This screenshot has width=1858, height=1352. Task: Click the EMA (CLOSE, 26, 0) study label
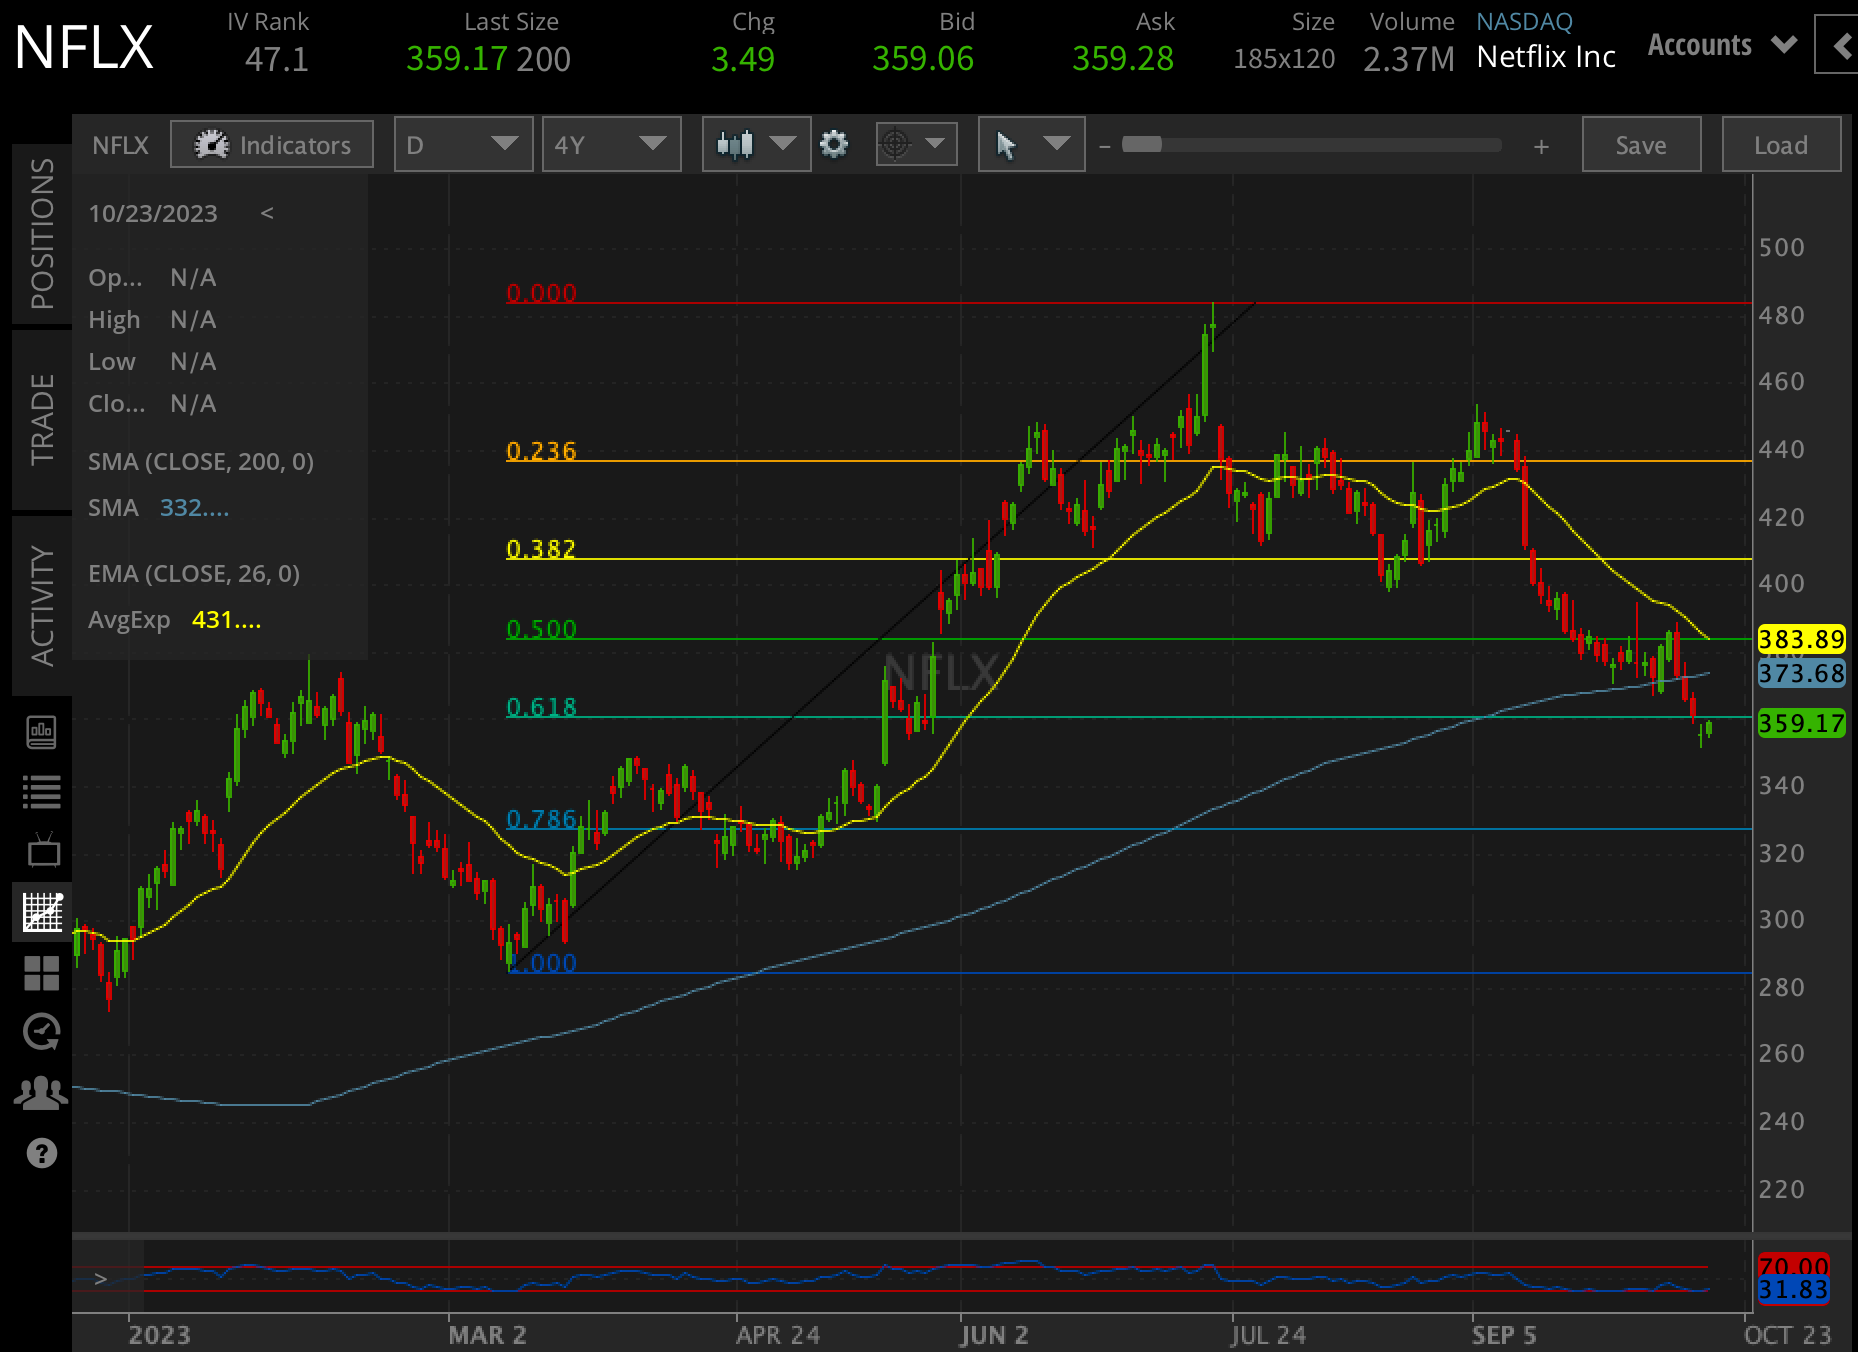(194, 573)
